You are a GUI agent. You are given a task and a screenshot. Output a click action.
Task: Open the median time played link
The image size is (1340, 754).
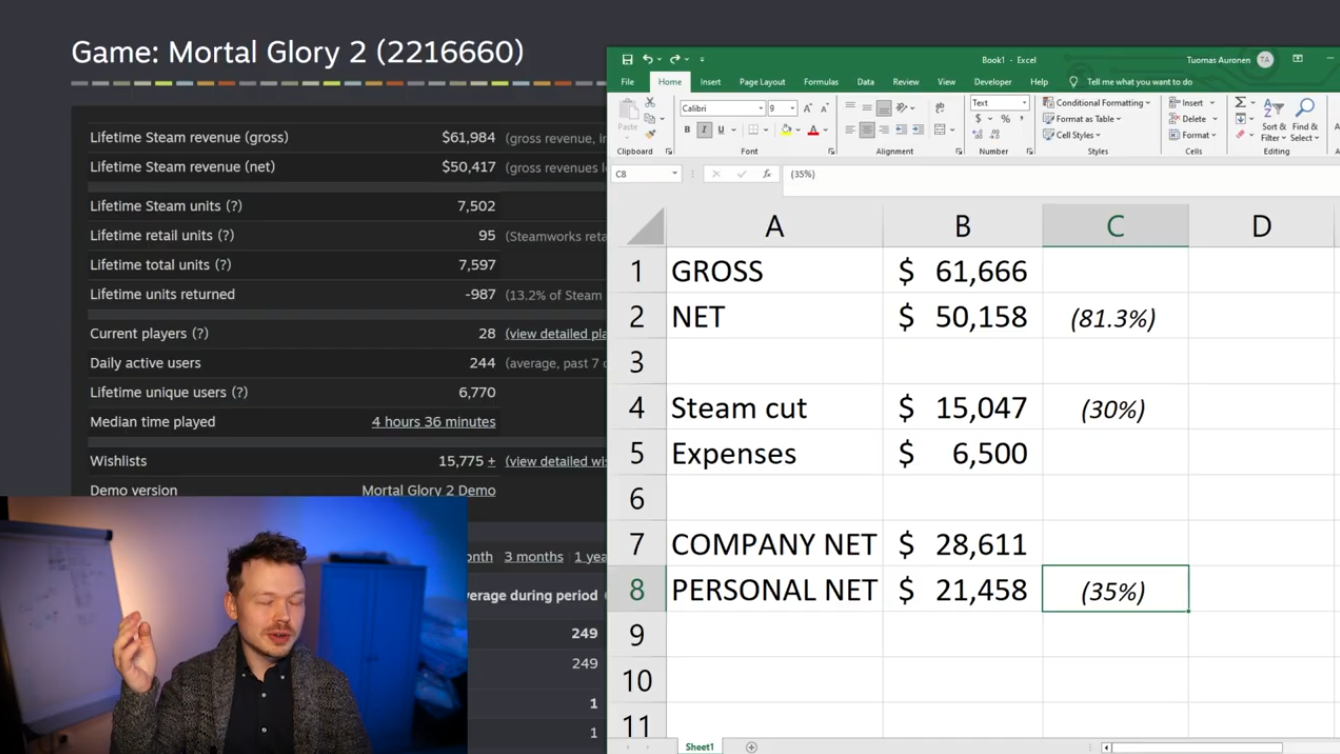[433, 422]
